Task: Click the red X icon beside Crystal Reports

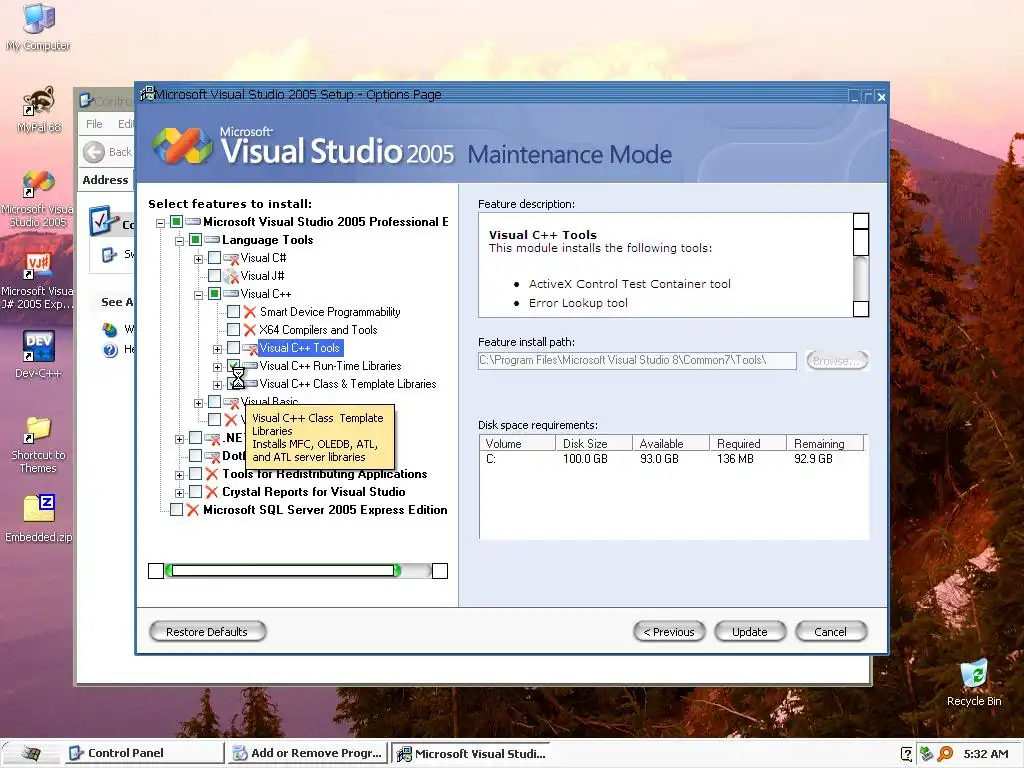Action: click(212, 492)
